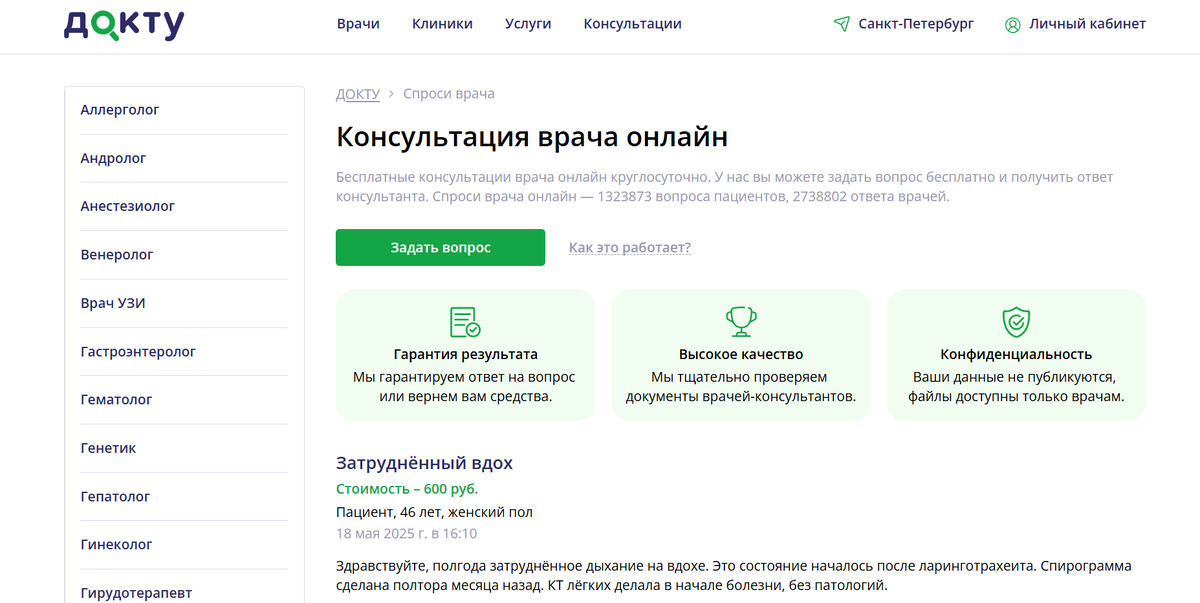Open the Как это работает? link

630,247
